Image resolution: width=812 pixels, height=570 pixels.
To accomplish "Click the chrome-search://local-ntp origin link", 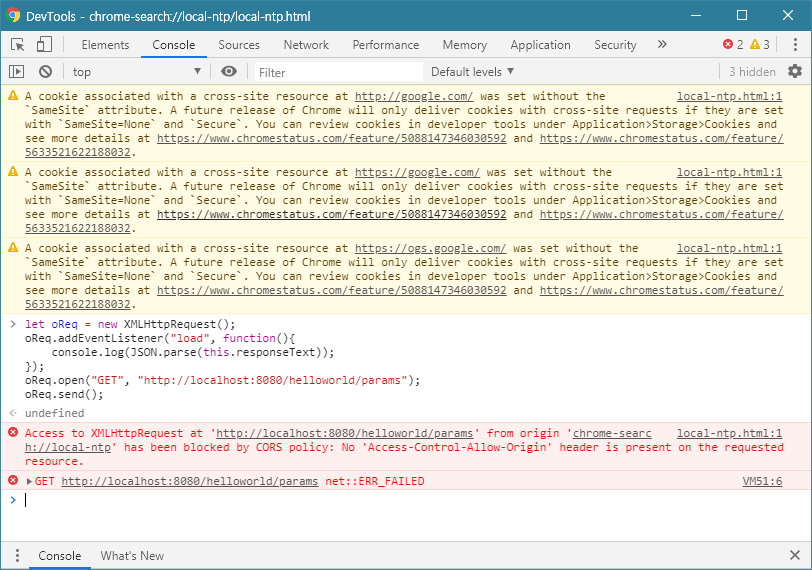I will click(612, 433).
